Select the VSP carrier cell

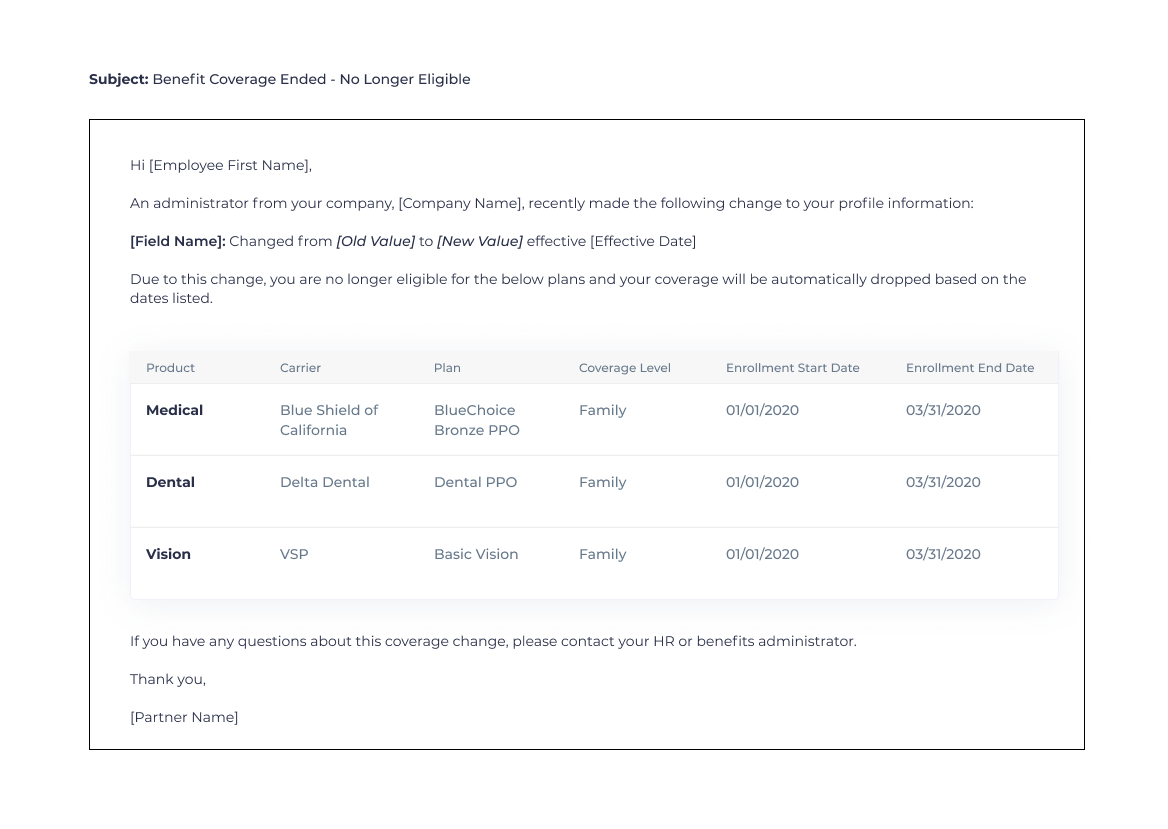(x=294, y=554)
